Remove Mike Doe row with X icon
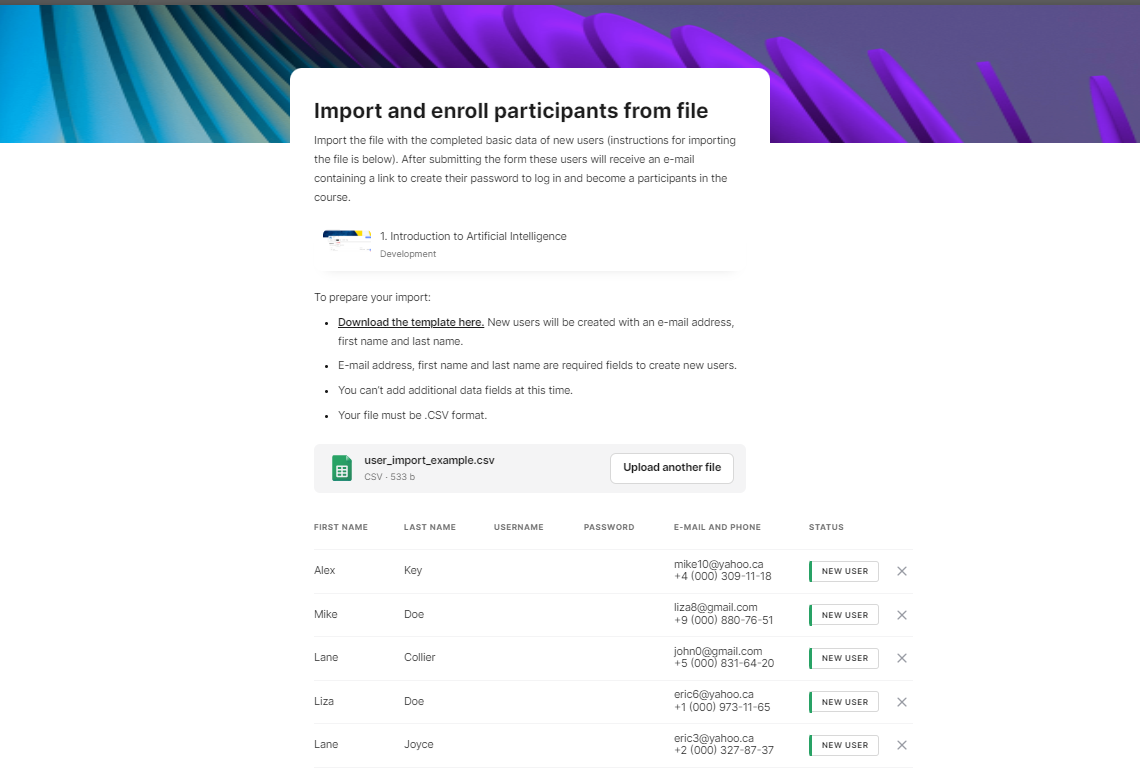Image resolution: width=1140 pixels, height=771 pixels. pos(901,615)
